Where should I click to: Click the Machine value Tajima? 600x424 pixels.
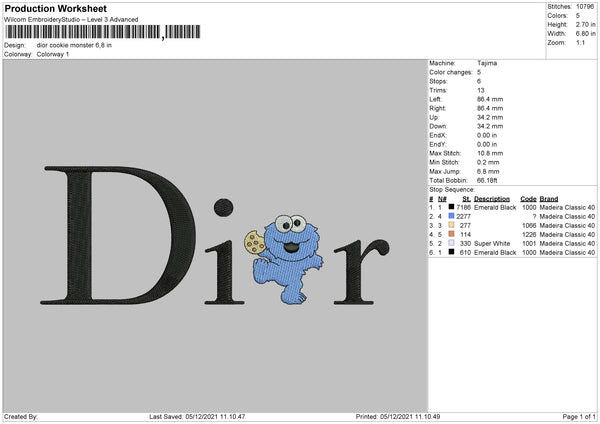(487, 63)
